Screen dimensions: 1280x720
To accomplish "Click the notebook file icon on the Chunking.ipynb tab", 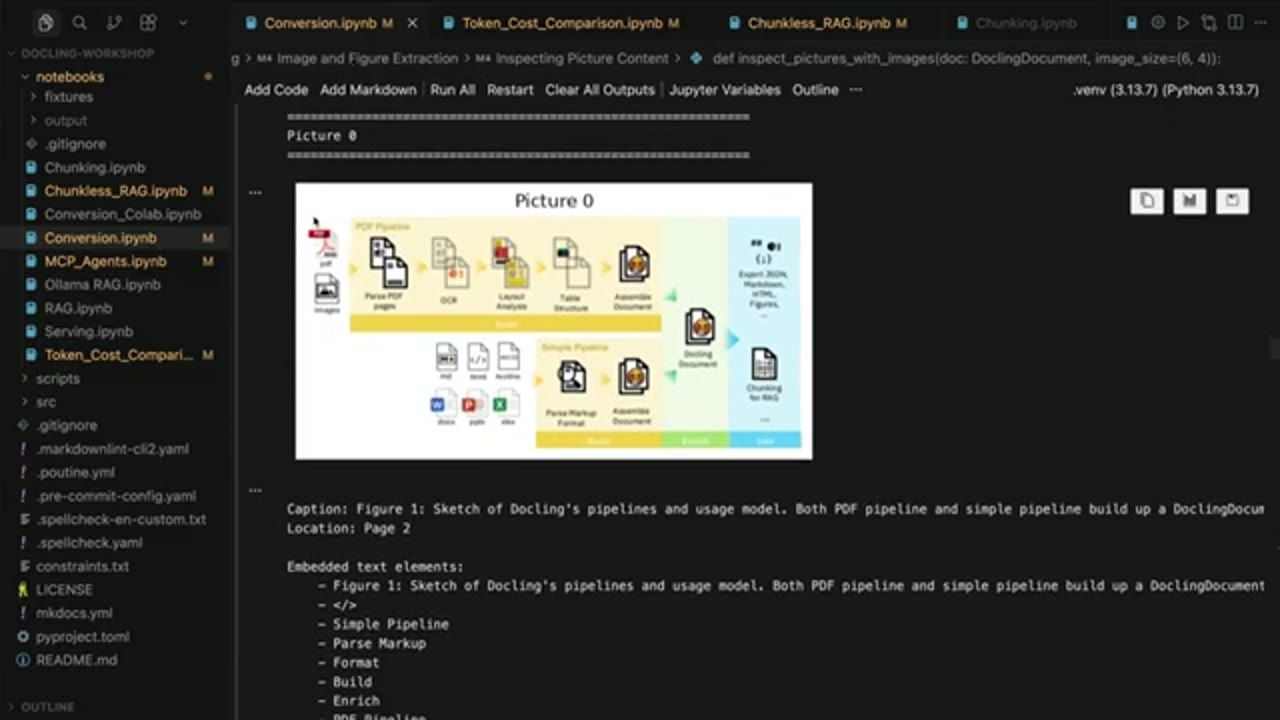I will tap(963, 23).
